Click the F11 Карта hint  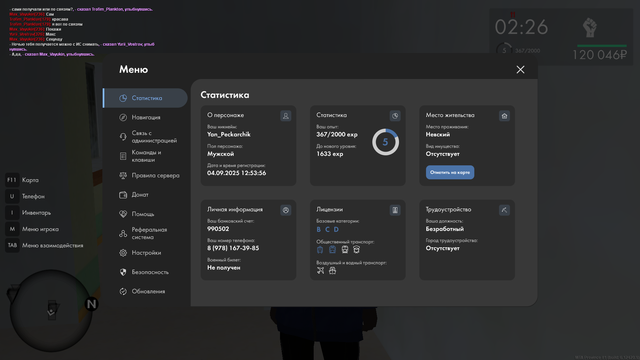click(x=22, y=180)
